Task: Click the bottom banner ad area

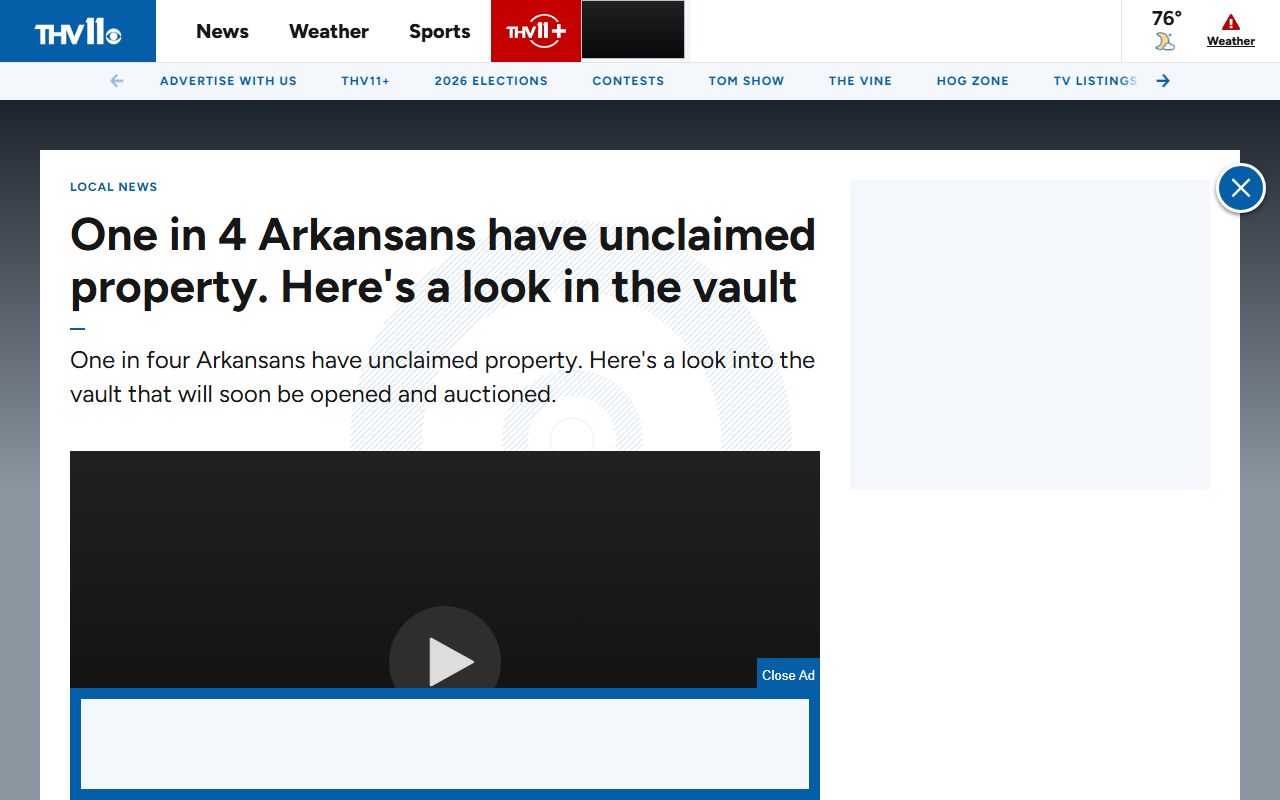Action: pyautogui.click(x=445, y=744)
